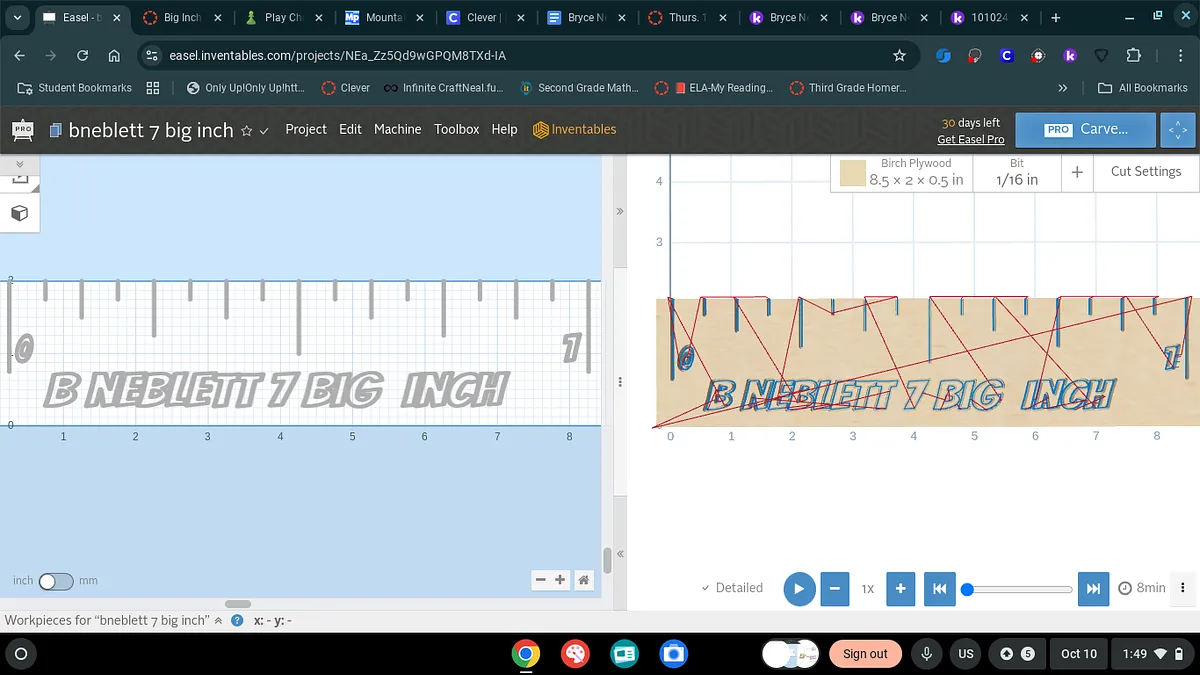The image size is (1200, 675).
Task: Open the Birch Plywood material dropdown
Action: click(901, 172)
